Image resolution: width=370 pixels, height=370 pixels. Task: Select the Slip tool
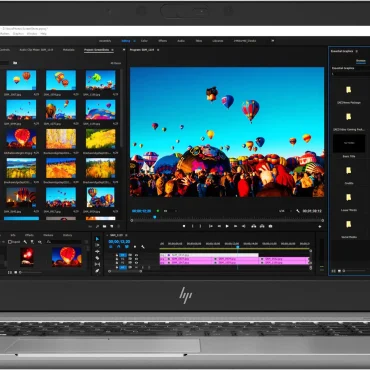tap(97, 264)
